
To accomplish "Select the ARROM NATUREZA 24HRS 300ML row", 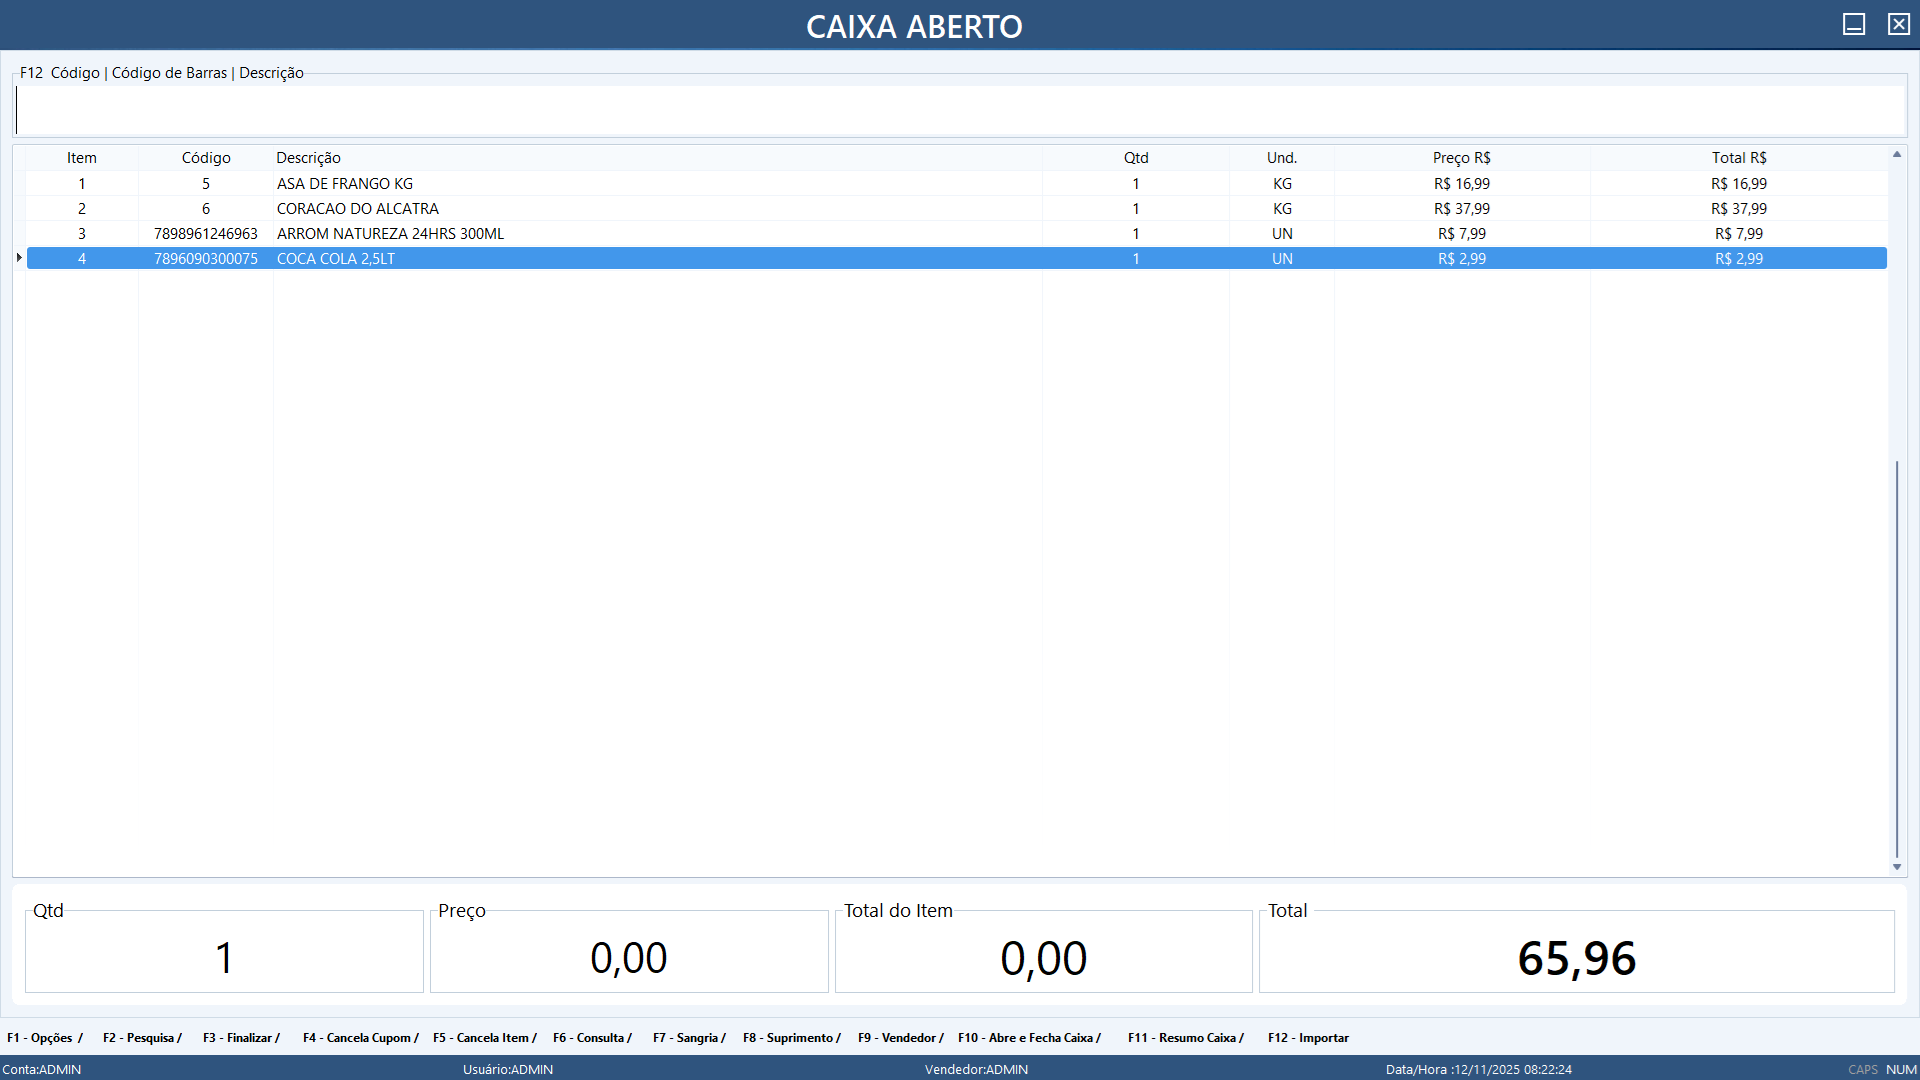I will click(x=390, y=234).
